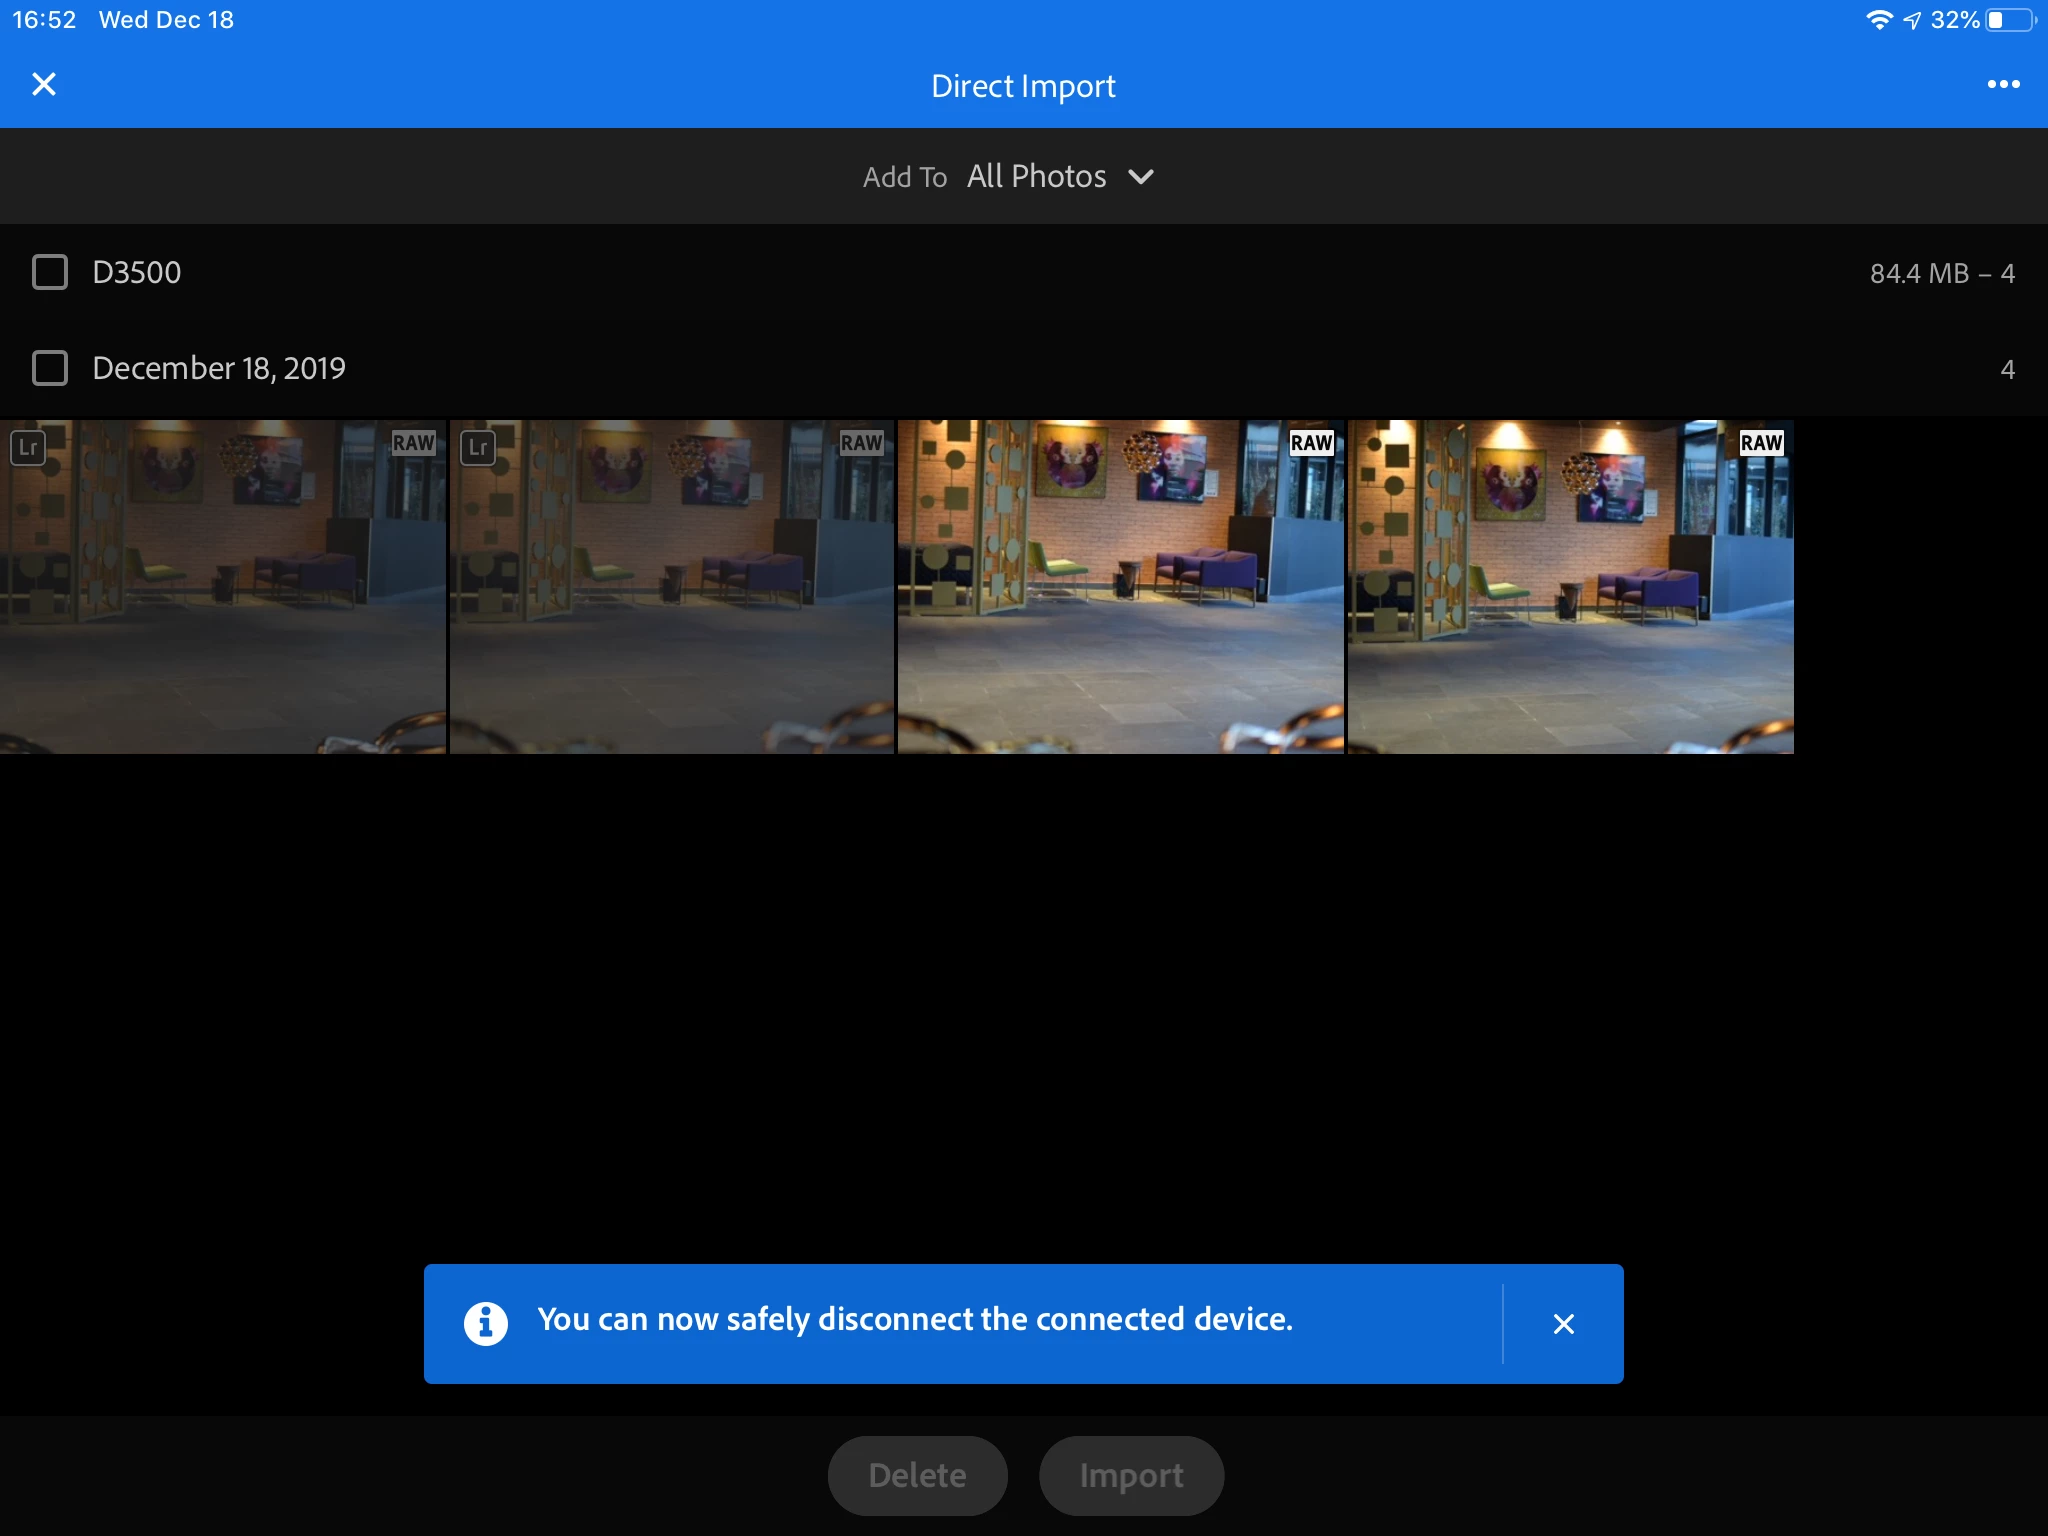The width and height of the screenshot is (2048, 1536).
Task: Open the All Photos destination selector
Action: (1036, 177)
